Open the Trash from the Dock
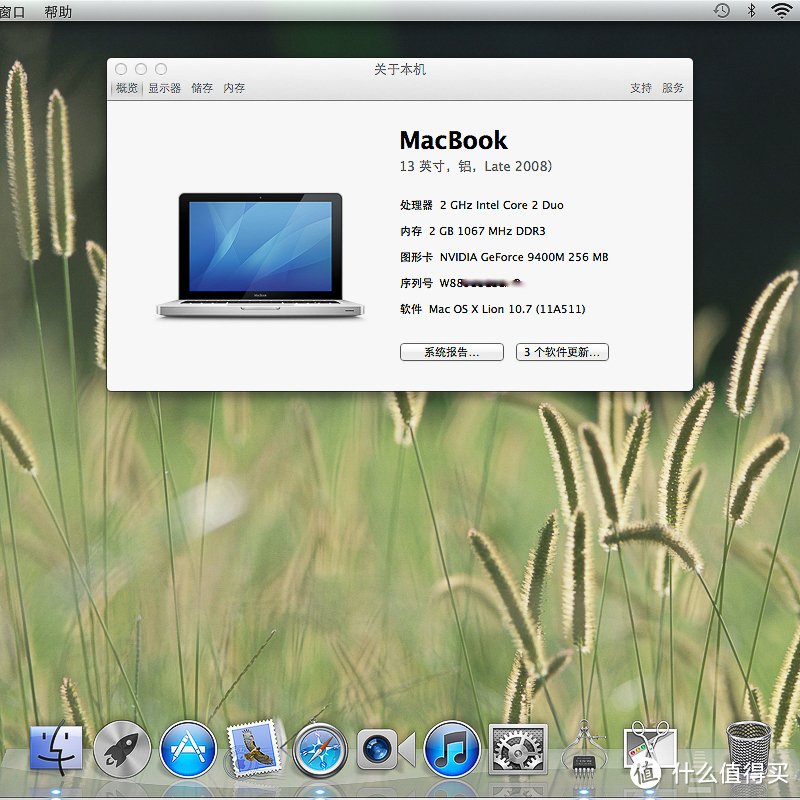The width and height of the screenshot is (800, 800). click(x=748, y=745)
